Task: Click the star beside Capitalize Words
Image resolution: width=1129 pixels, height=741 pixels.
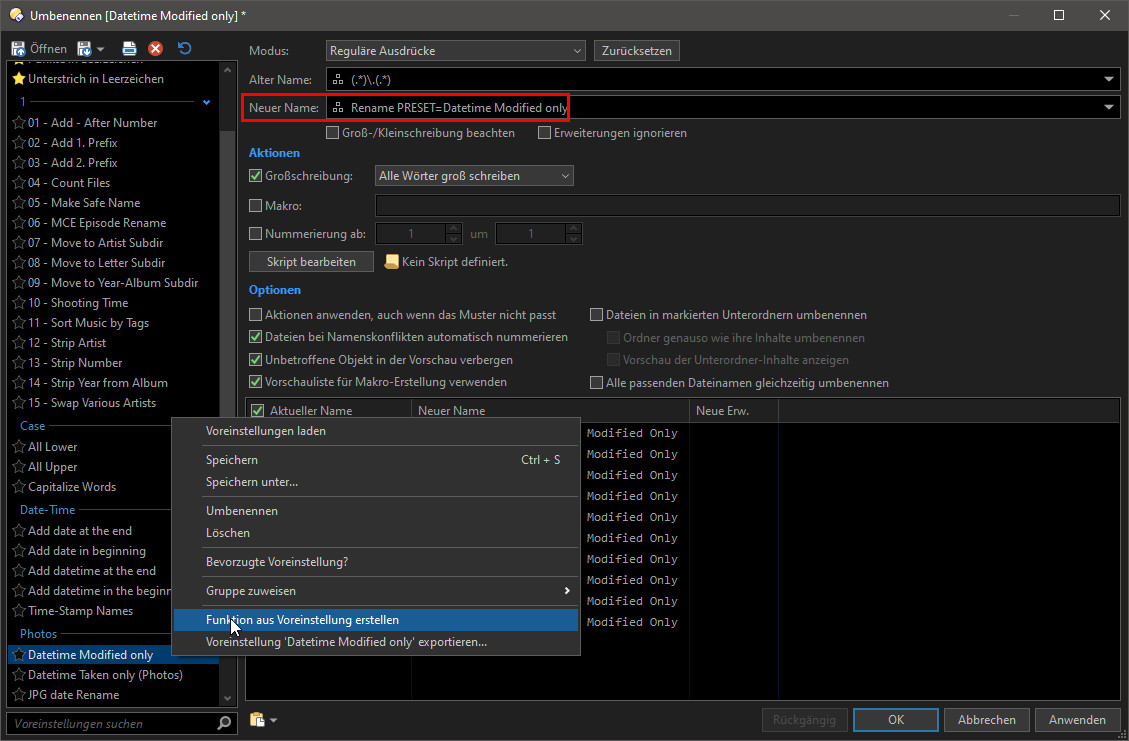Action: (19, 487)
